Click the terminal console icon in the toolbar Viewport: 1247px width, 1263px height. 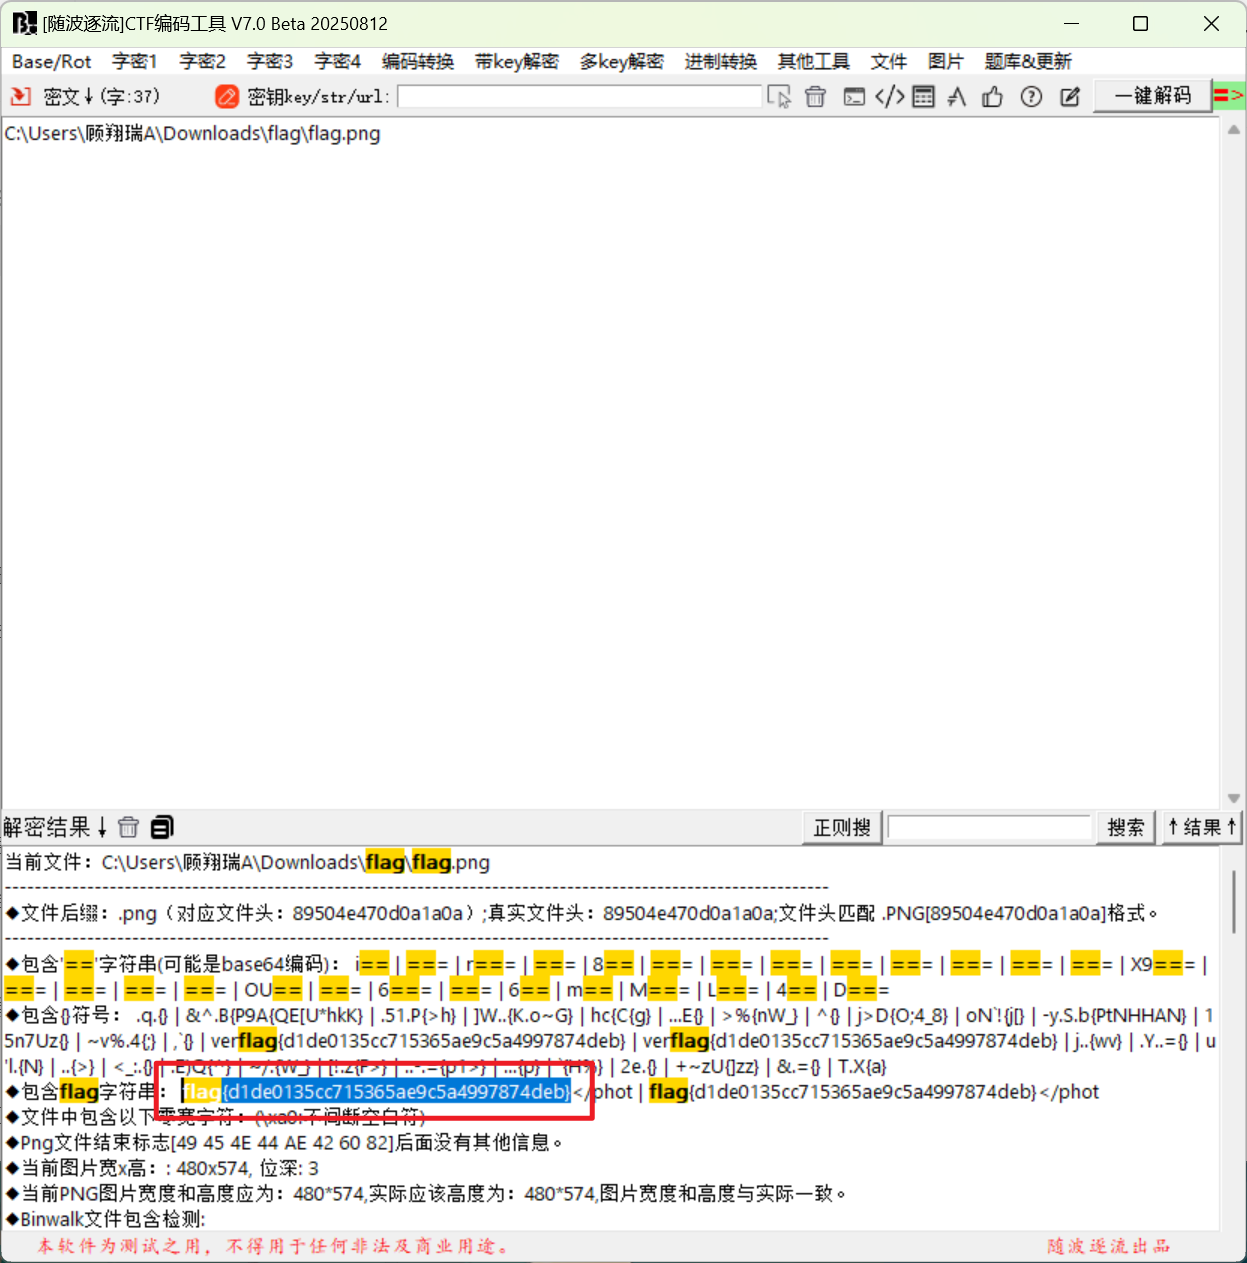[853, 97]
